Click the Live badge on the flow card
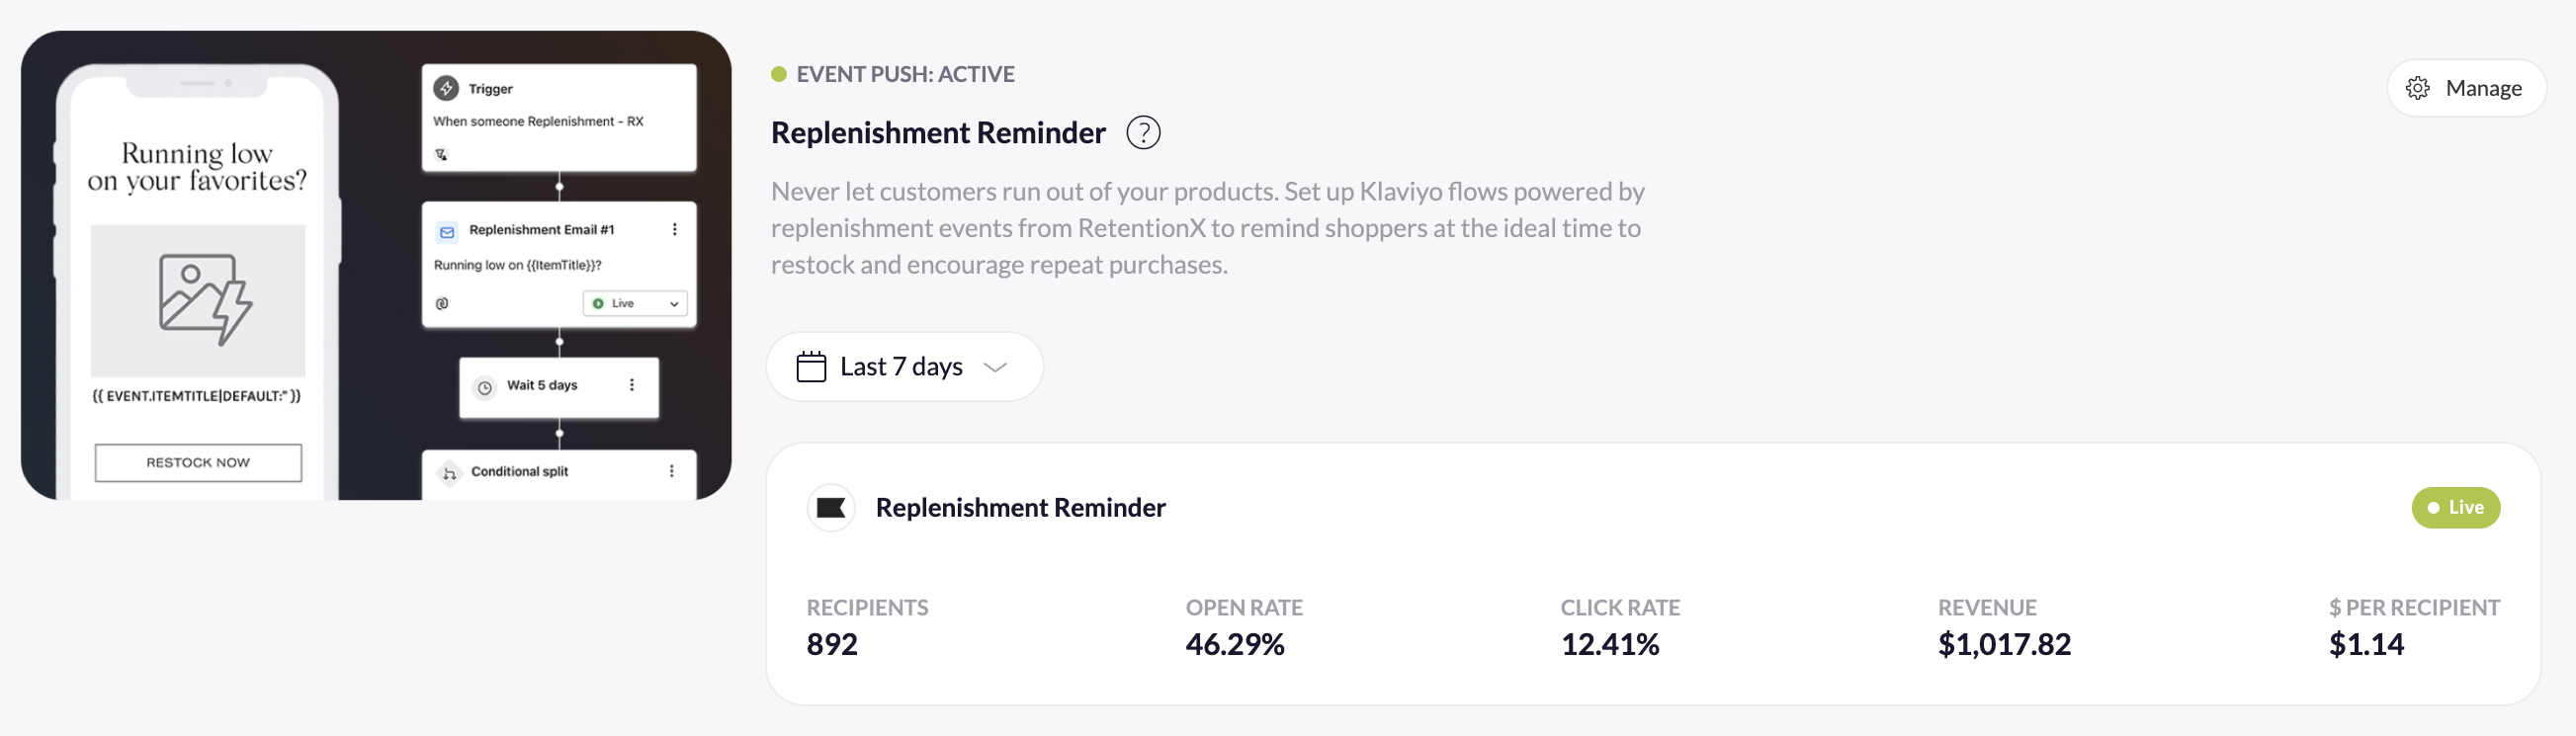 pyautogui.click(x=2457, y=507)
